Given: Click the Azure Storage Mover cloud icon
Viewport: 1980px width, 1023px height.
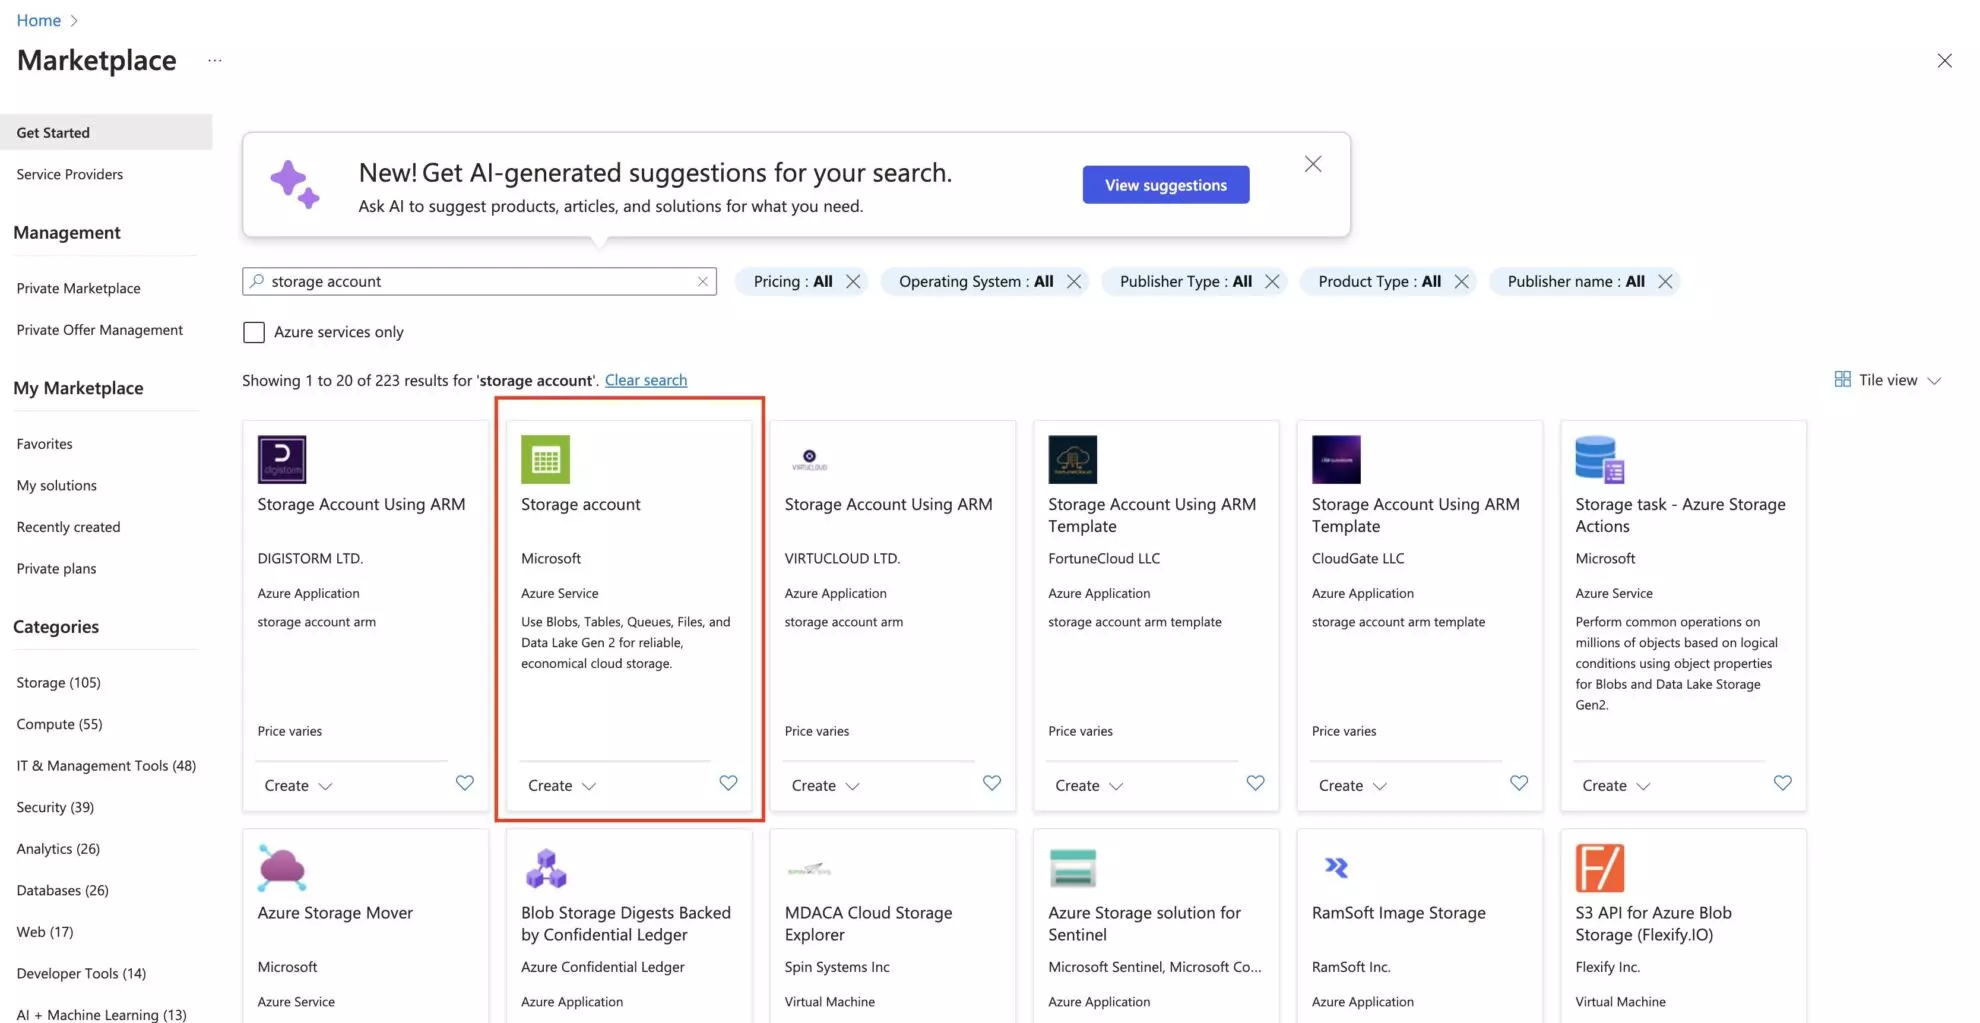Looking at the screenshot, I should pyautogui.click(x=282, y=868).
